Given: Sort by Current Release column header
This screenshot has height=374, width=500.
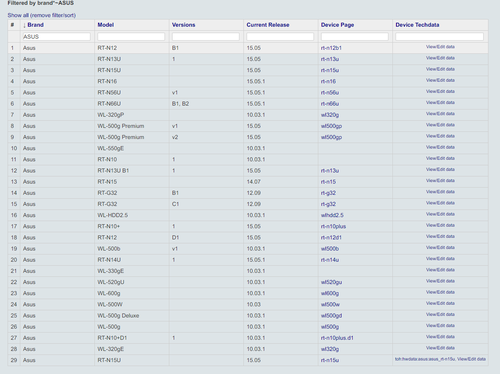Looking at the screenshot, I should 268,25.
